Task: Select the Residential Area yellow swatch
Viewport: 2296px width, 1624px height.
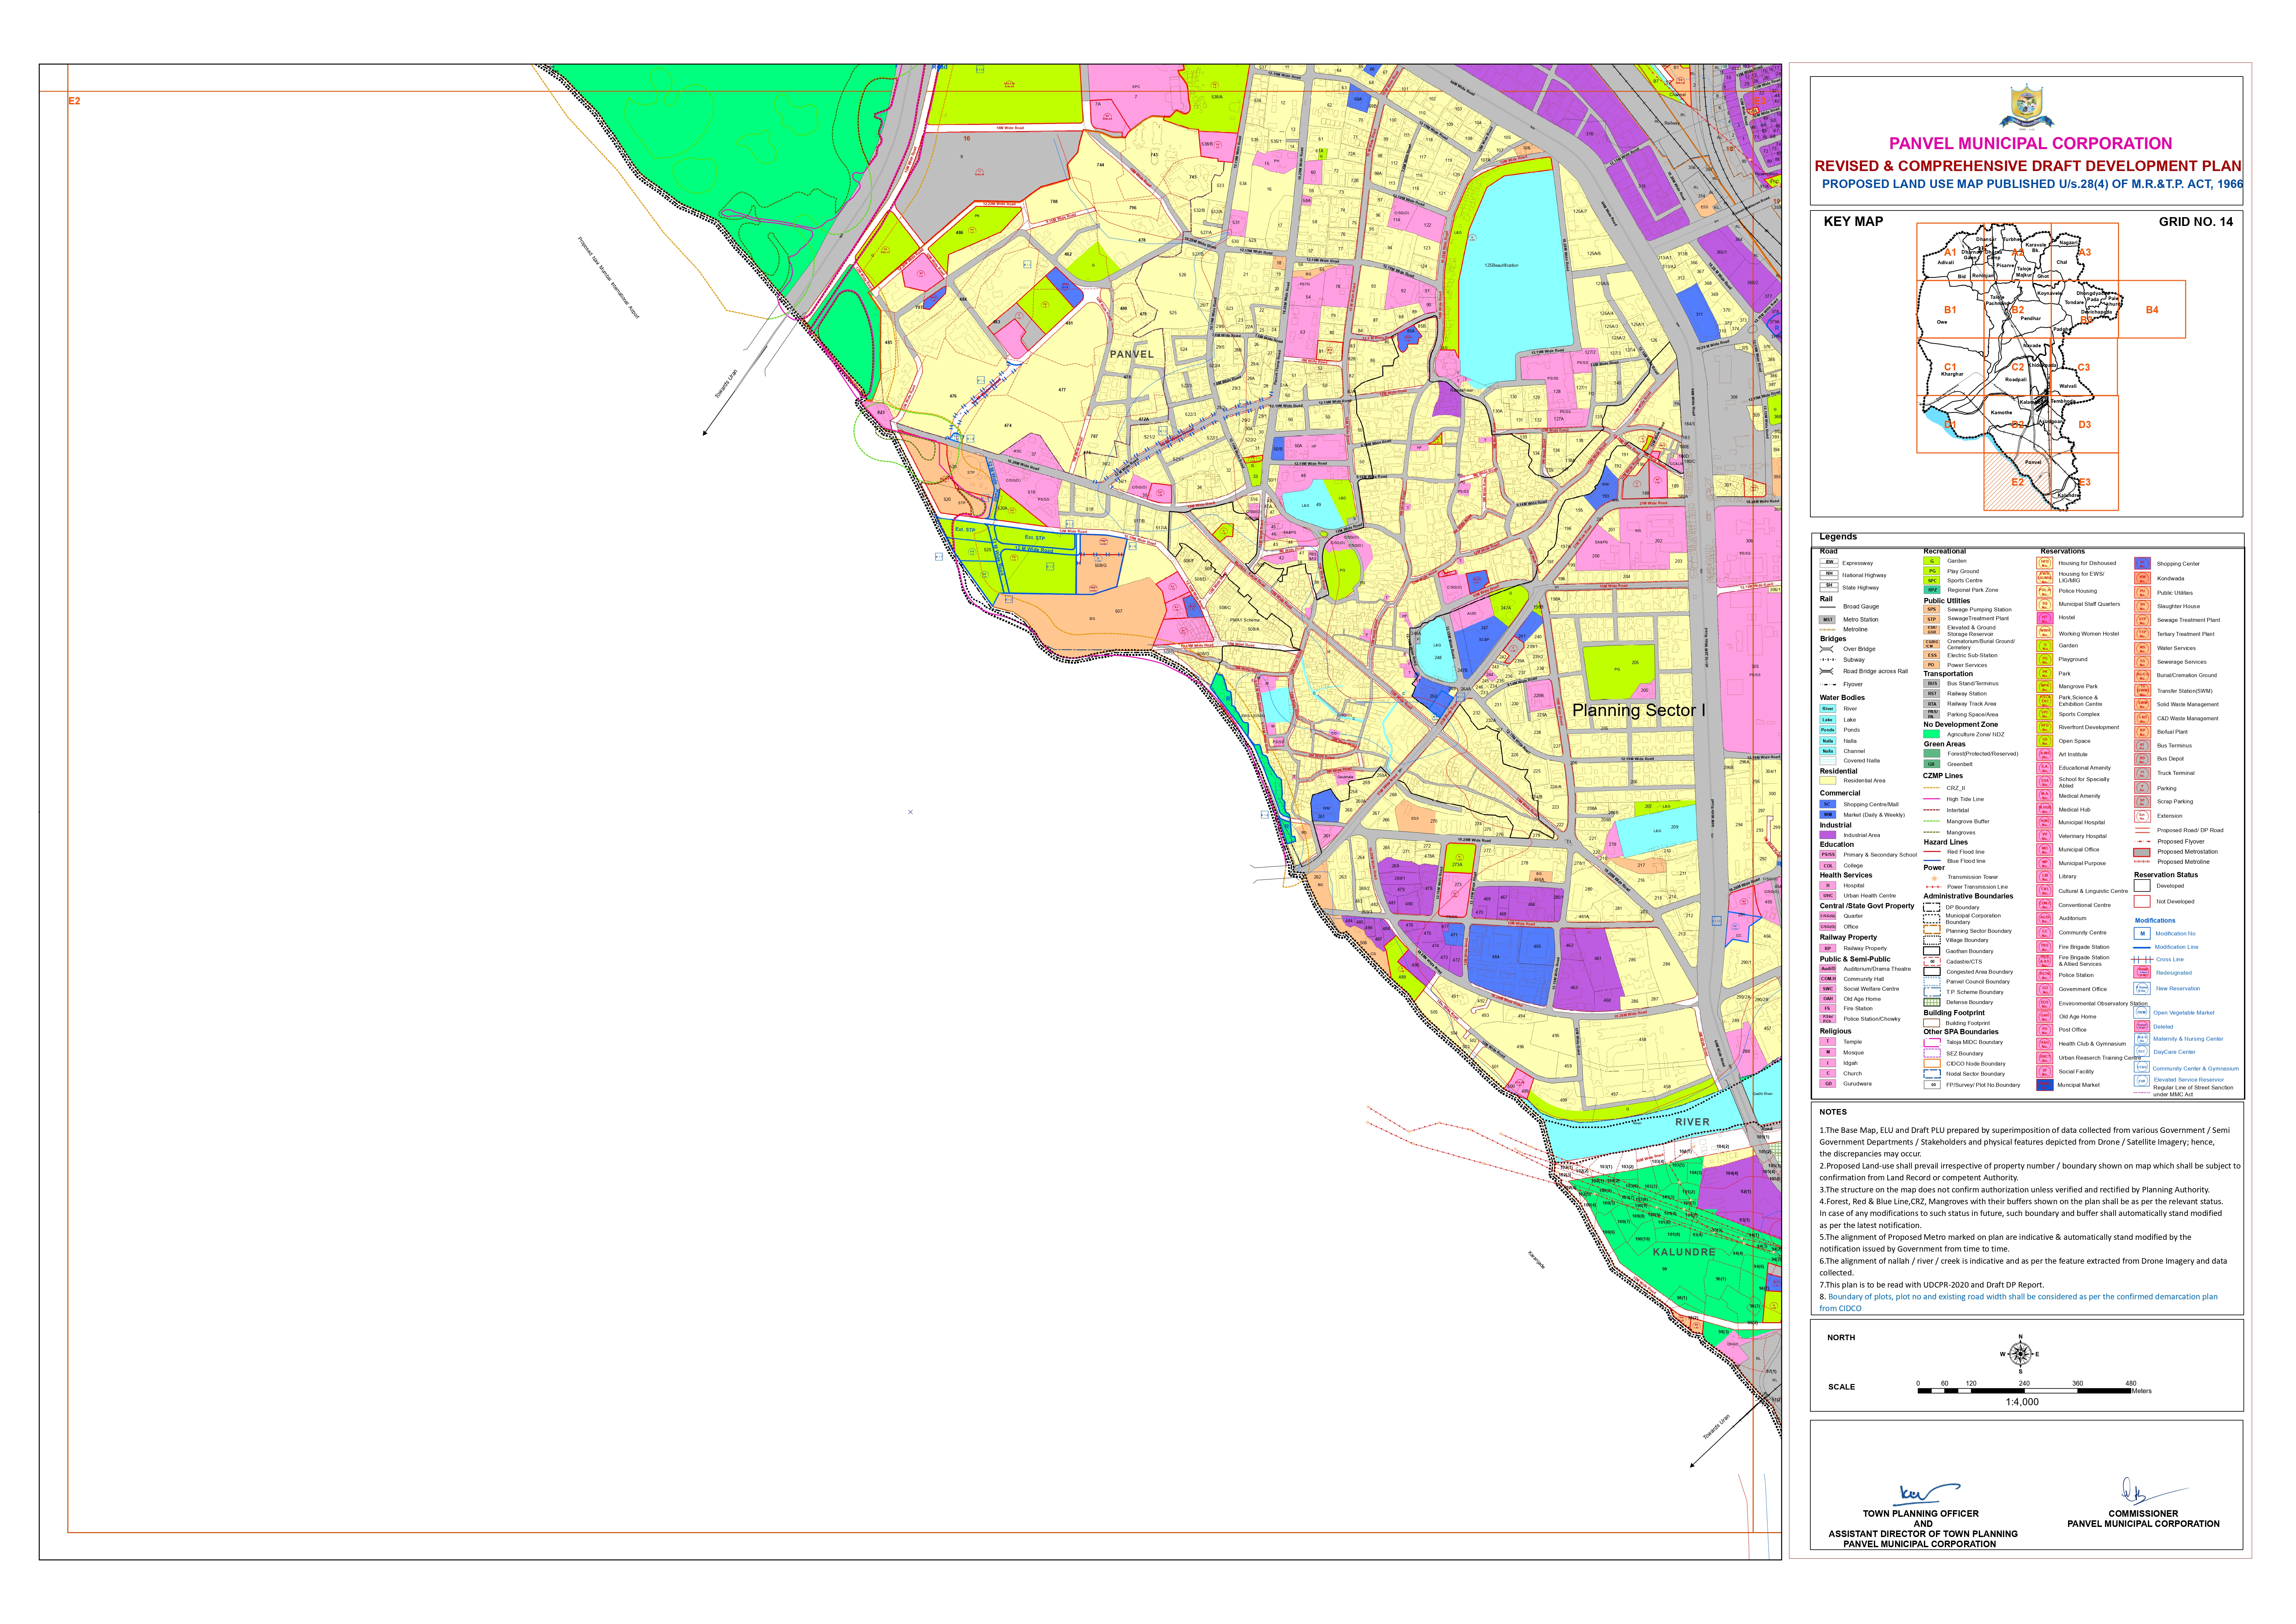Action: click(x=1828, y=781)
